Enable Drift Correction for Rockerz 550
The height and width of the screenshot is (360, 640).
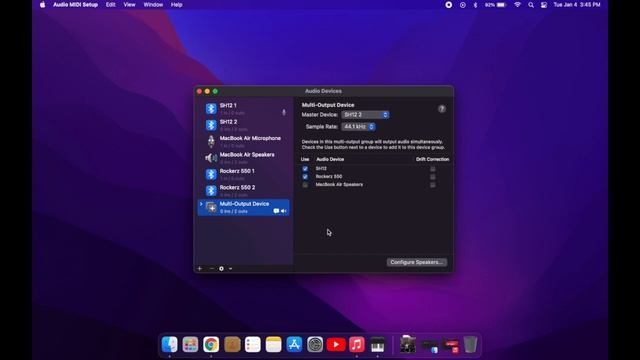[x=433, y=177]
